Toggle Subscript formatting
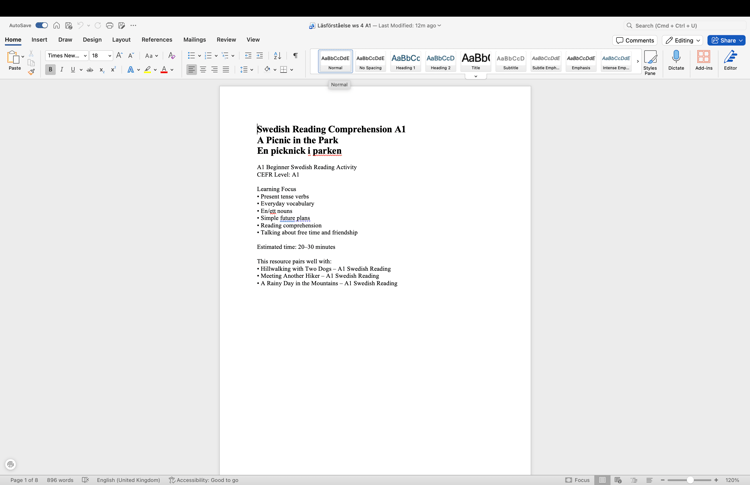 coord(102,70)
